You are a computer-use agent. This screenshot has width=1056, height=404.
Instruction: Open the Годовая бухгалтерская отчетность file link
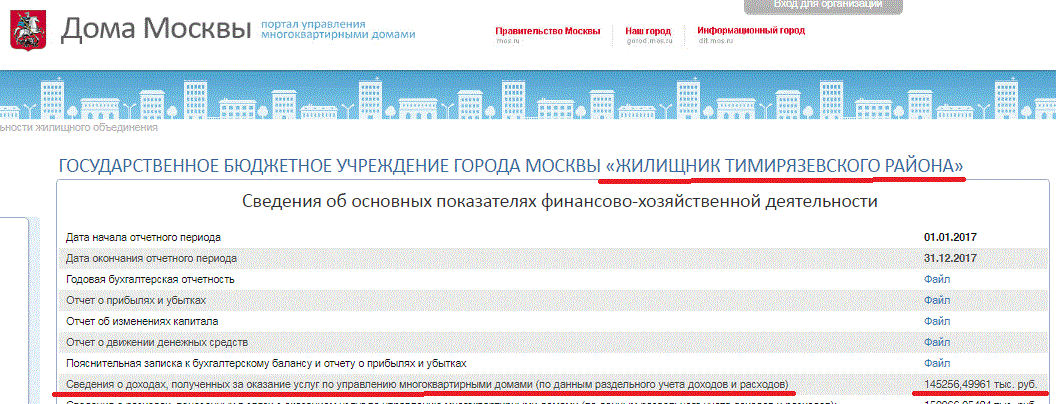click(x=937, y=279)
